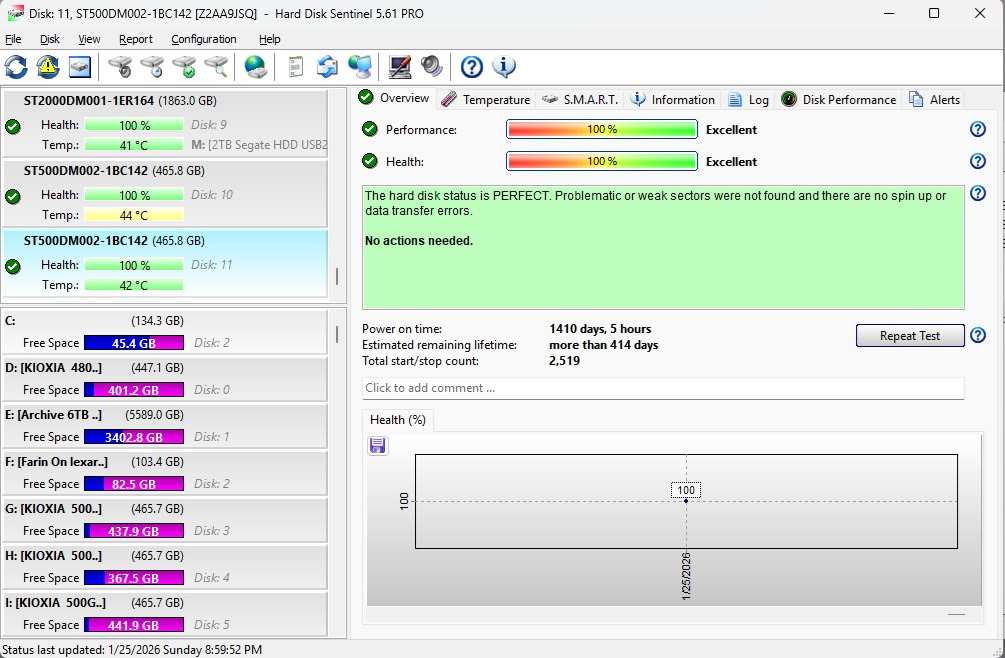Open the Report menu
The width and height of the screenshot is (1005, 658).
click(136, 39)
